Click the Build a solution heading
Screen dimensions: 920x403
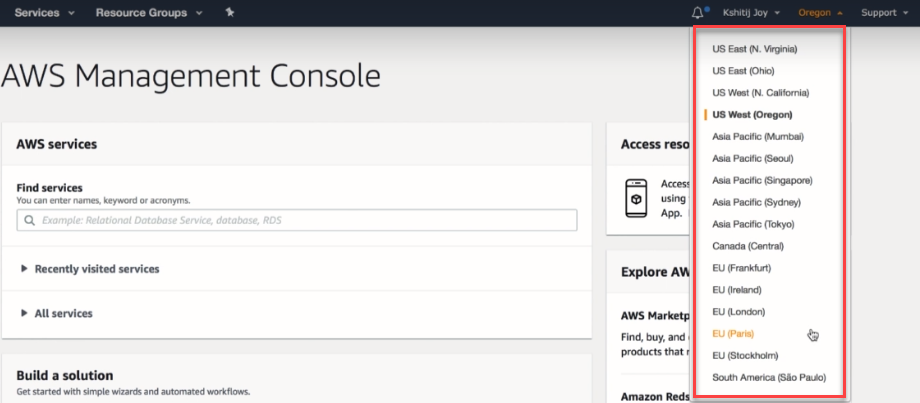pos(65,375)
